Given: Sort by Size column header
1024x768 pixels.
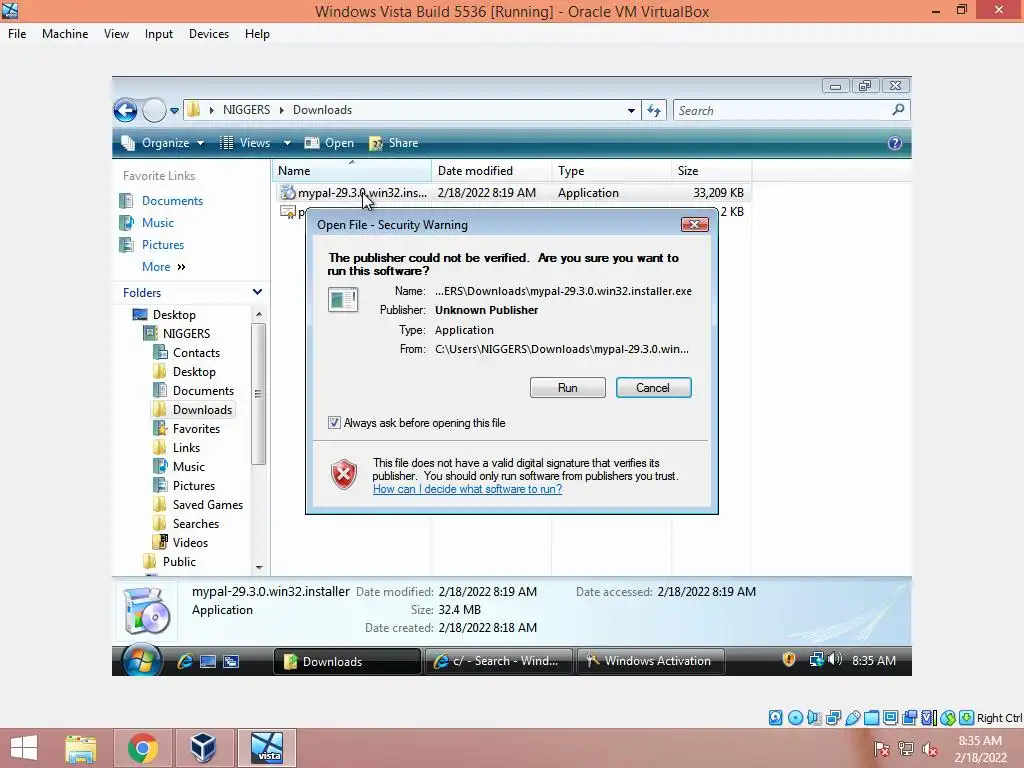Looking at the screenshot, I should tap(711, 171).
